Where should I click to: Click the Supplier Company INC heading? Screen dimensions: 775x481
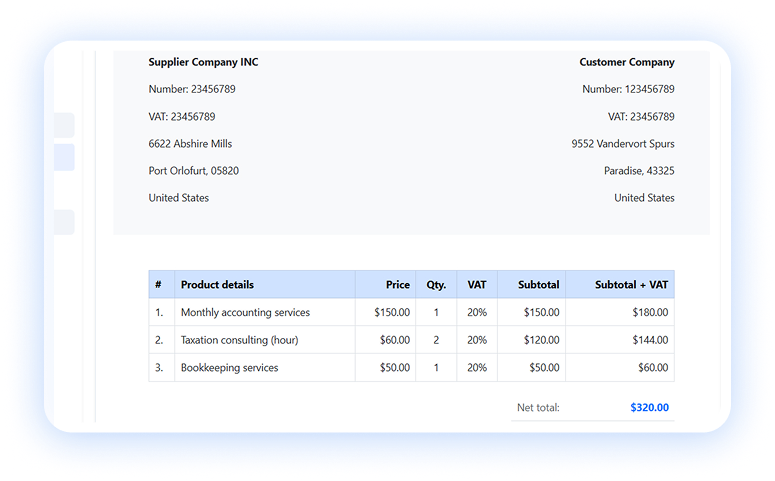[203, 62]
